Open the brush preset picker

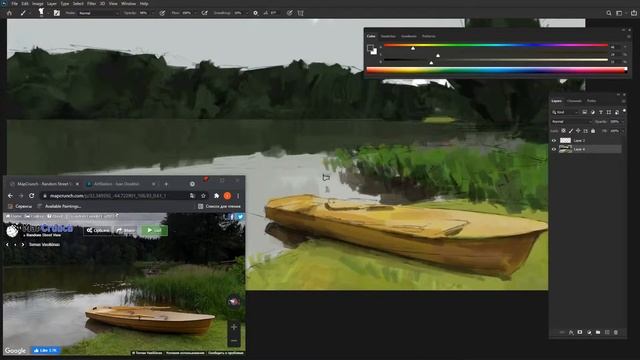41,13
